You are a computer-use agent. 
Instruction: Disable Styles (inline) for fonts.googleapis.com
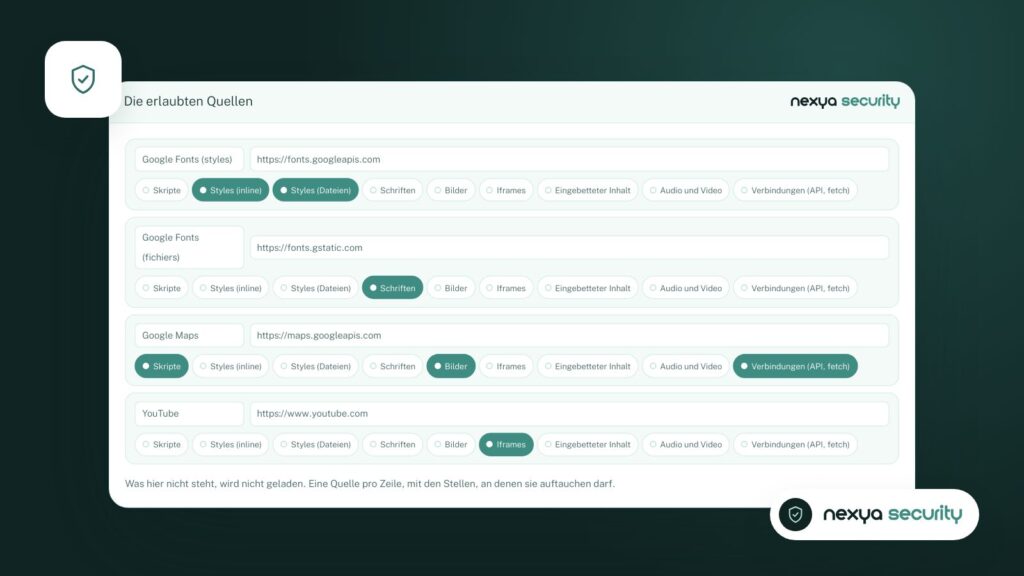(x=231, y=190)
